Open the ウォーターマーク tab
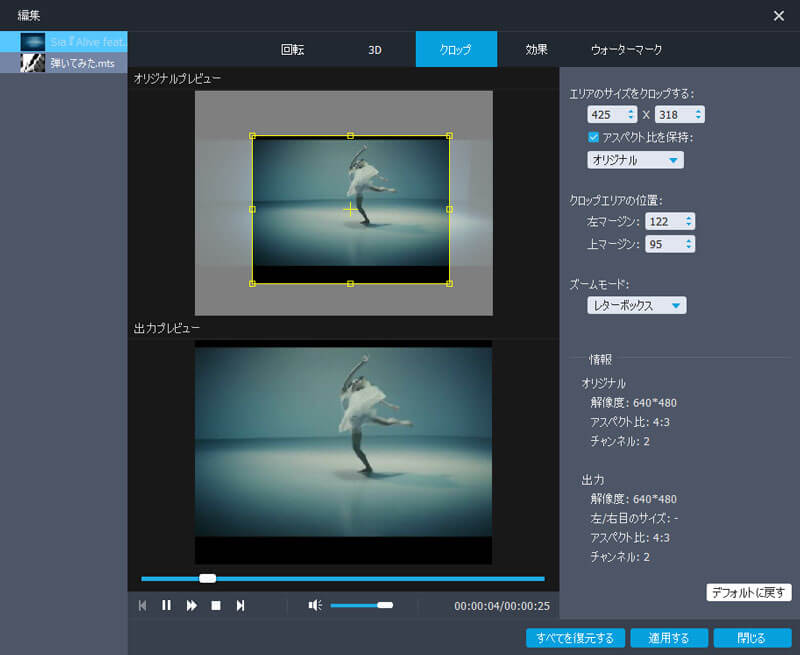Image resolution: width=800 pixels, height=655 pixels. tap(626, 49)
